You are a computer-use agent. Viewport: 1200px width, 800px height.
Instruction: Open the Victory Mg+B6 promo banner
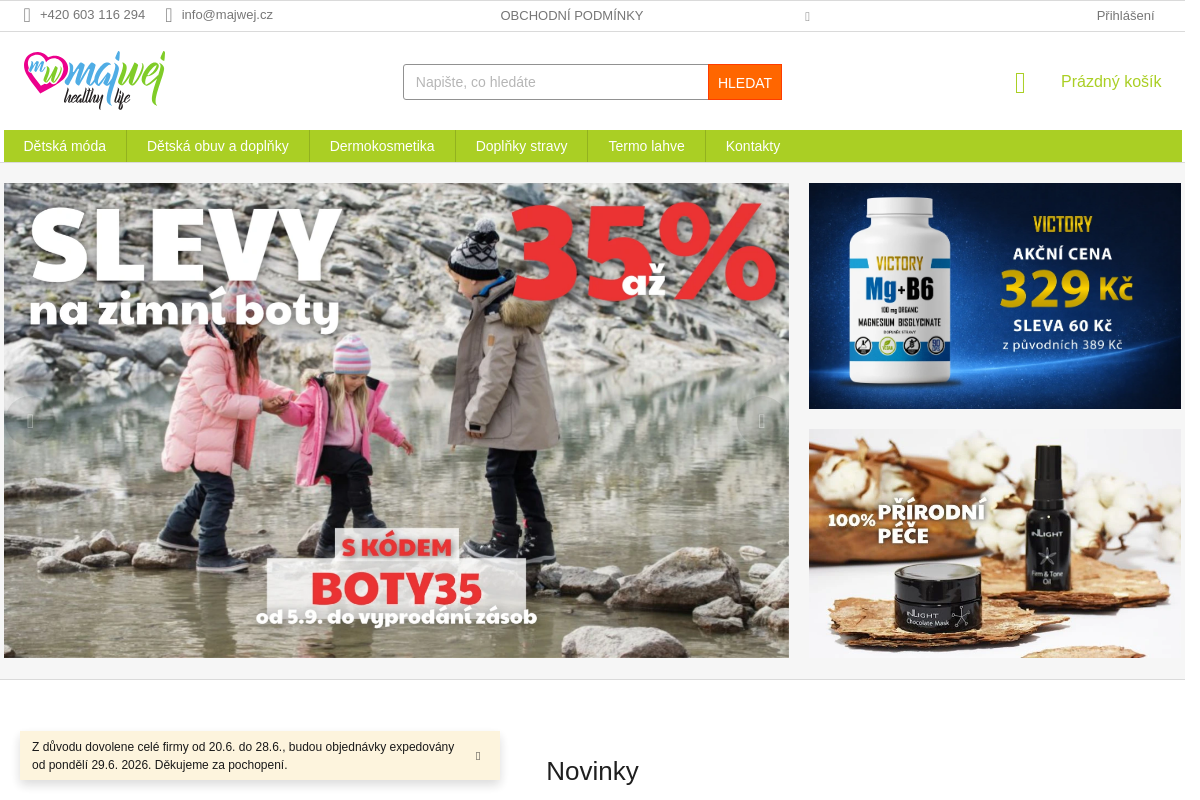point(995,296)
